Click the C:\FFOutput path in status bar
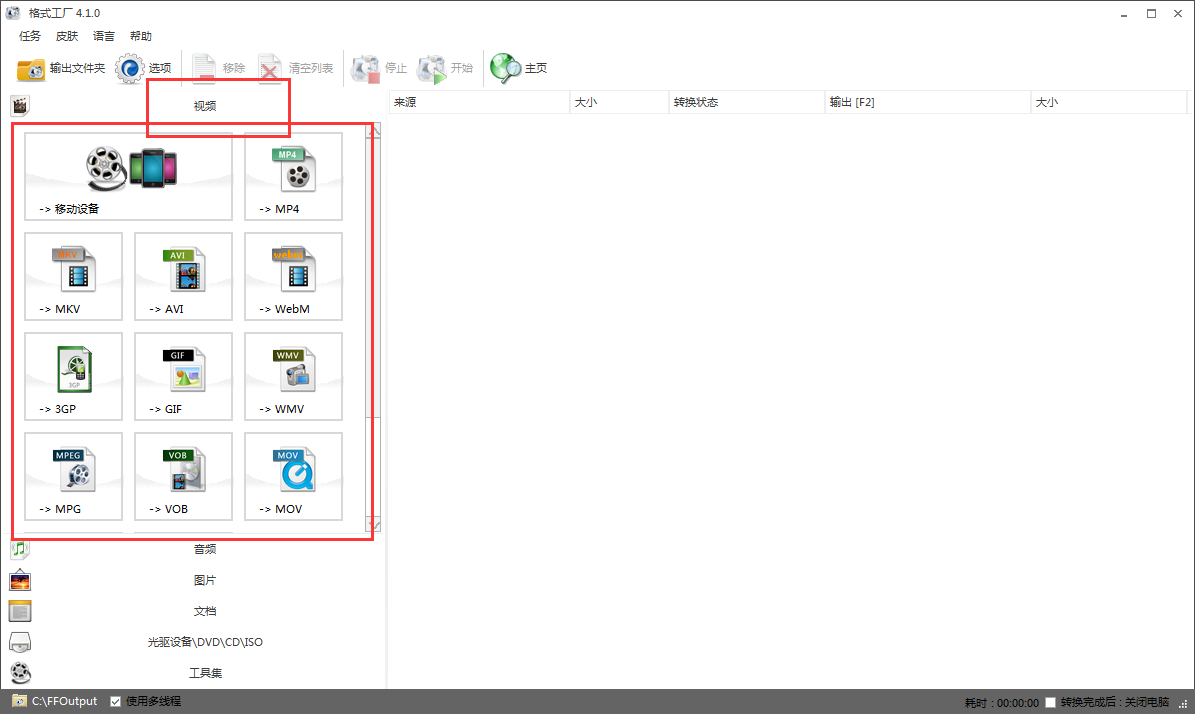 pyautogui.click(x=65, y=701)
